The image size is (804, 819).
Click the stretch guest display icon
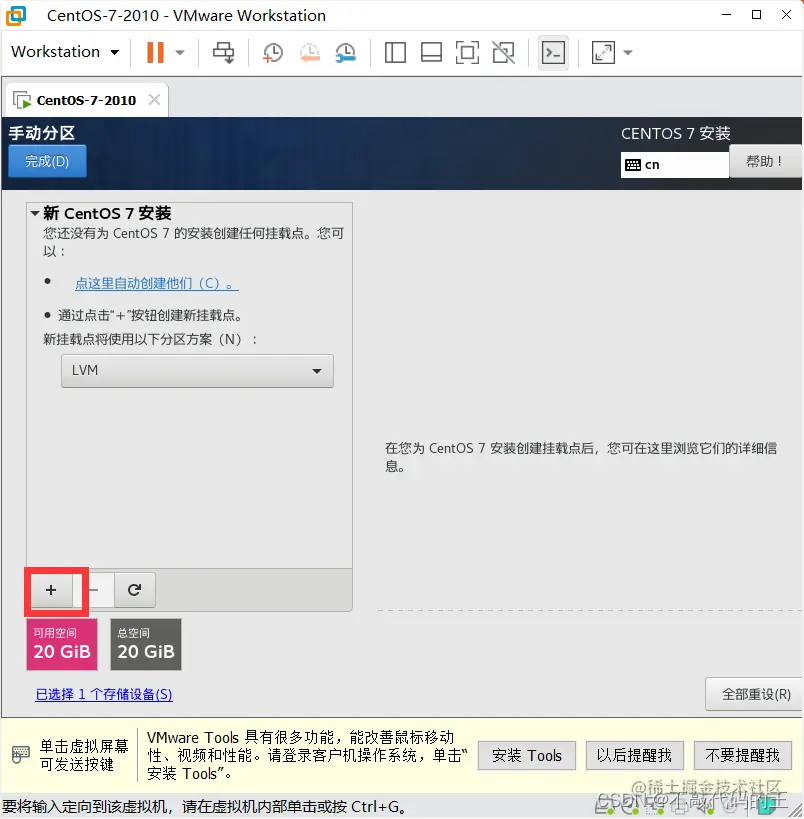pos(603,52)
